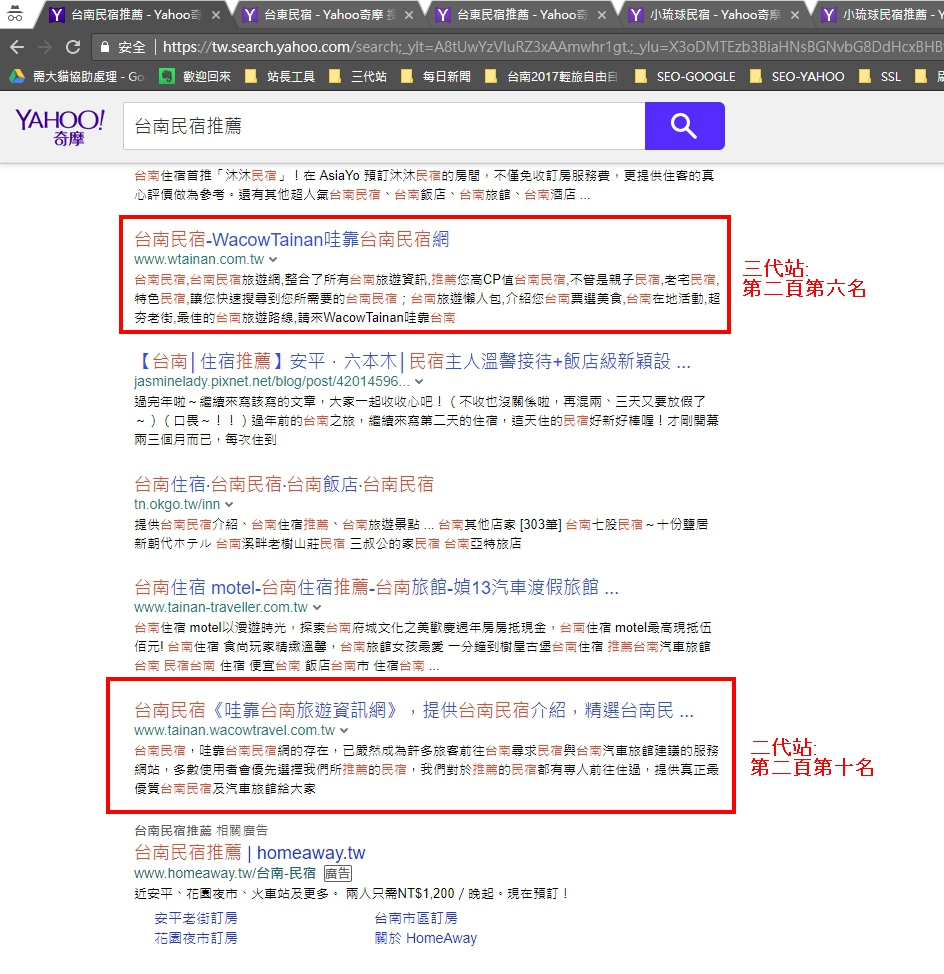Screen dimensions: 944x974
Task: Click the Yahoo search box containing 台南民宿推薦
Action: pyautogui.click(x=384, y=126)
